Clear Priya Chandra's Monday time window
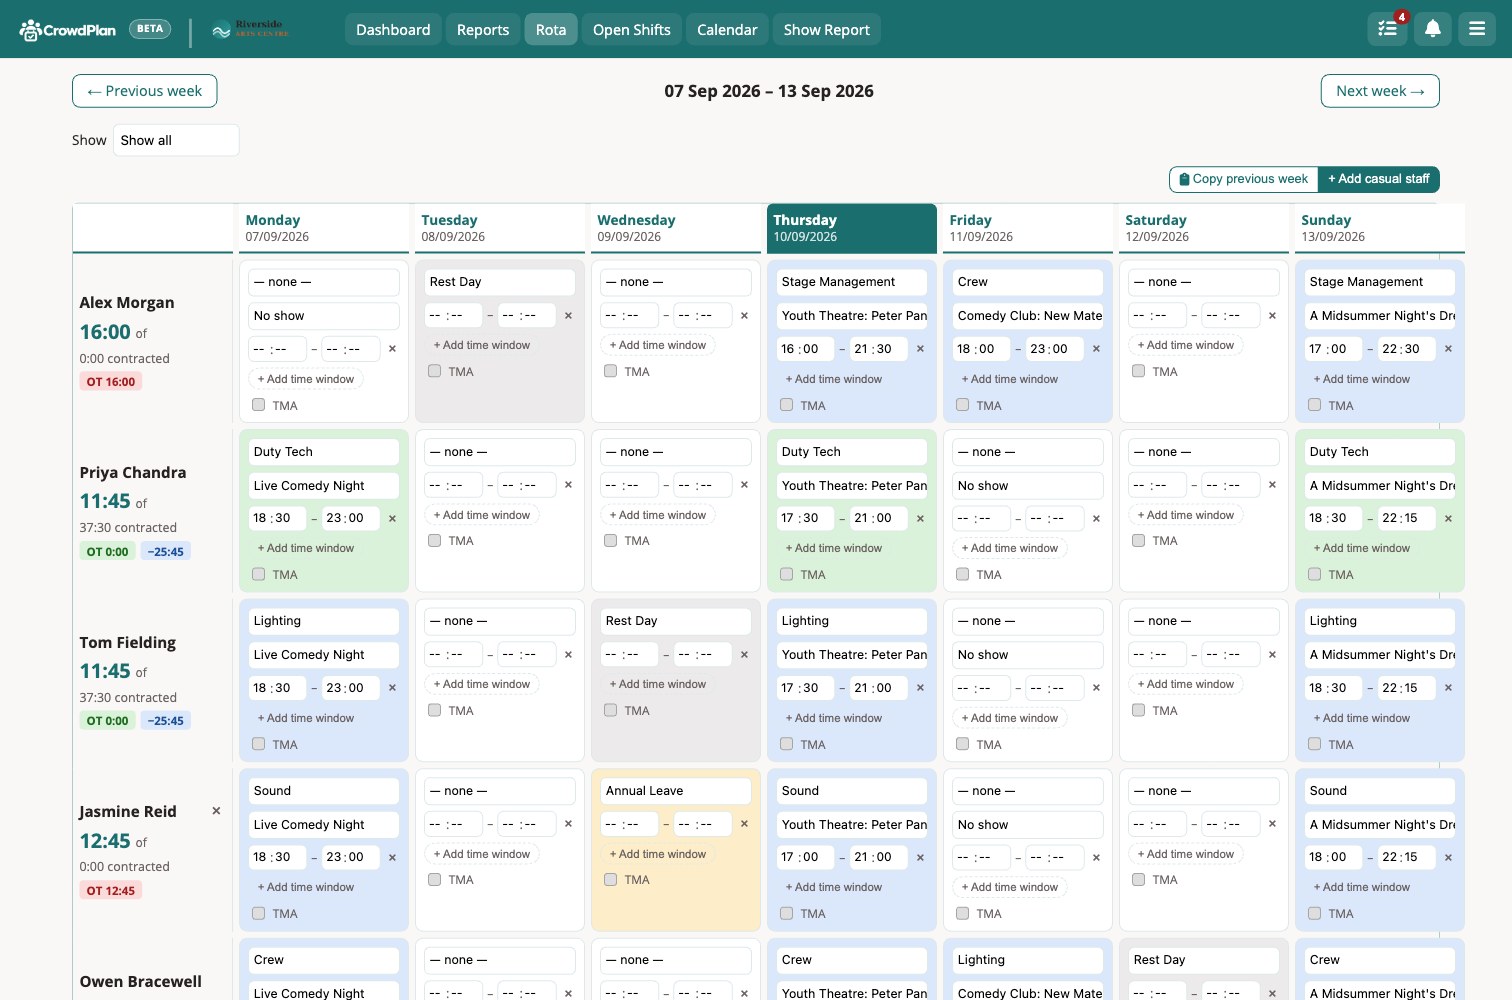The image size is (1512, 1000). coord(392,518)
